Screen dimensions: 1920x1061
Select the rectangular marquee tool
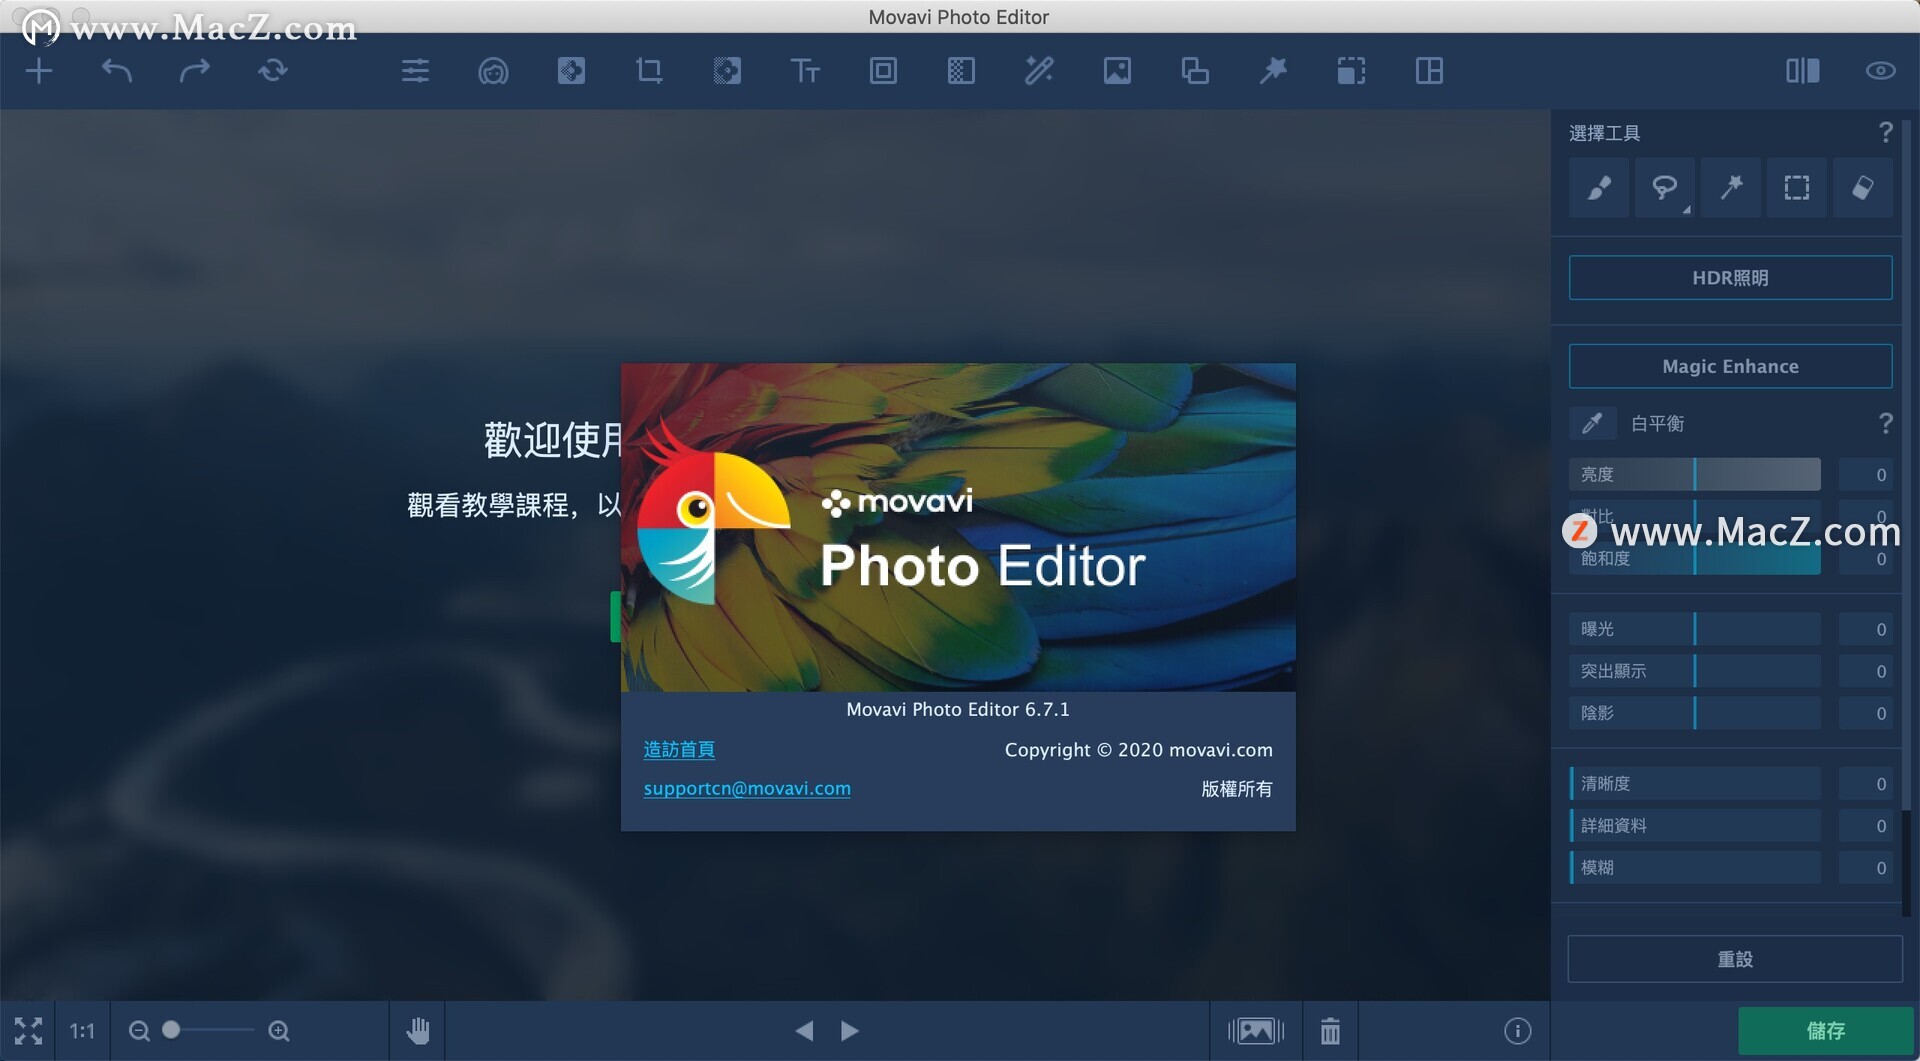1797,188
